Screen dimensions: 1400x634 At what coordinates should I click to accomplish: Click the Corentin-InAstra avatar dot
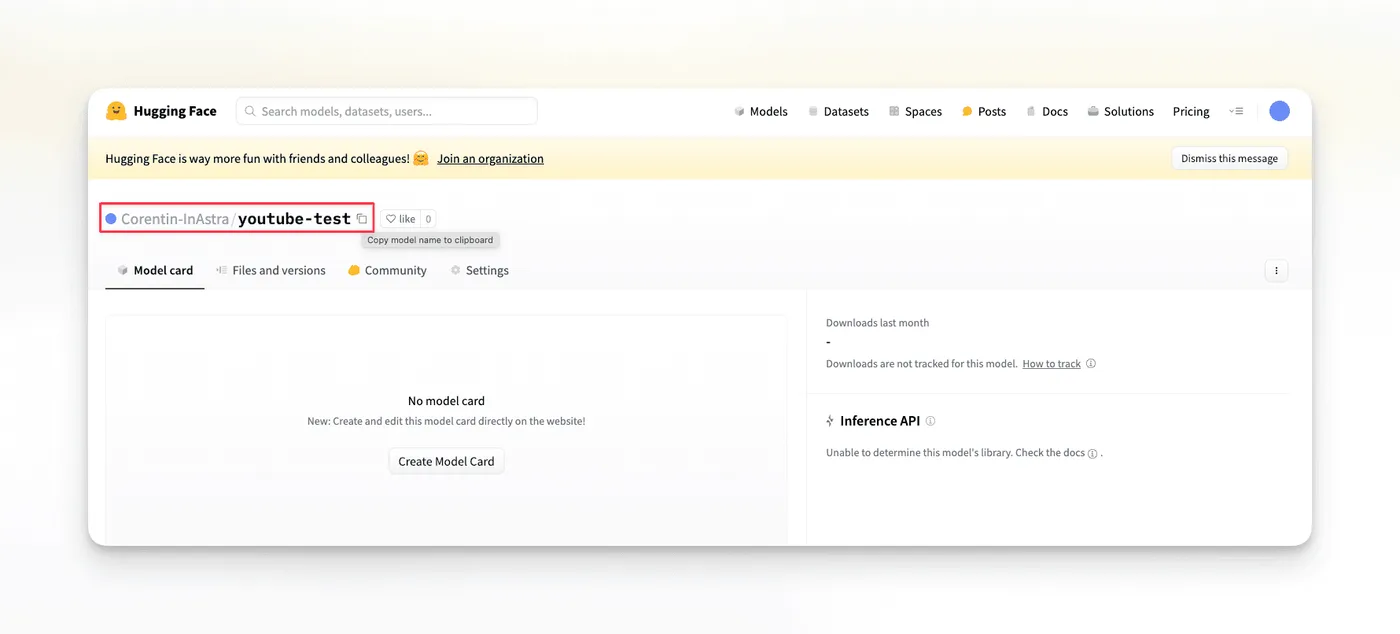111,219
